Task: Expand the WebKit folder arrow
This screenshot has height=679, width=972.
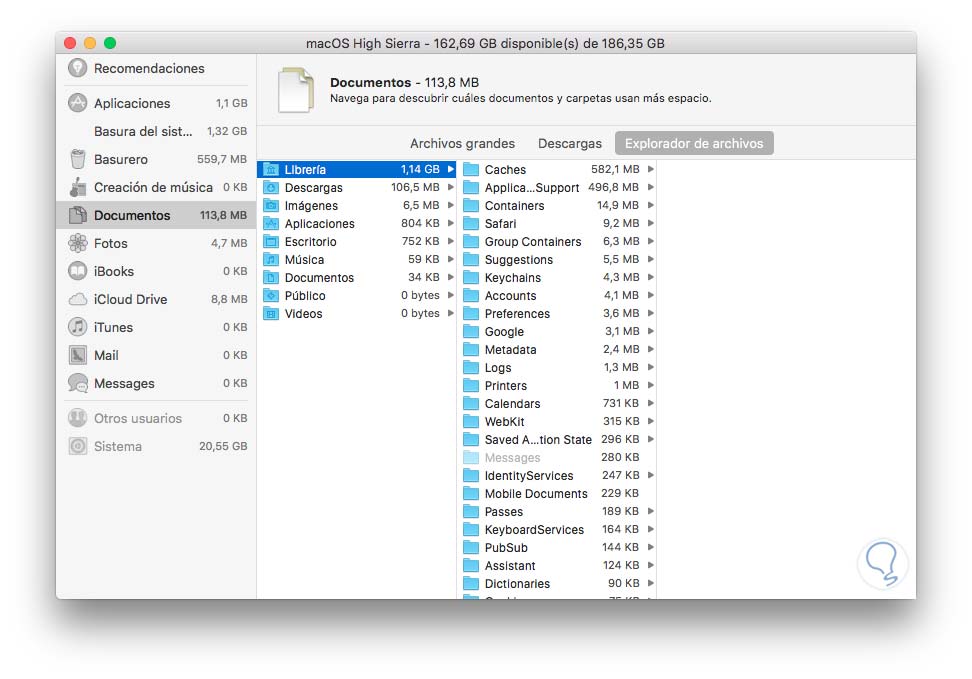Action: coord(651,421)
